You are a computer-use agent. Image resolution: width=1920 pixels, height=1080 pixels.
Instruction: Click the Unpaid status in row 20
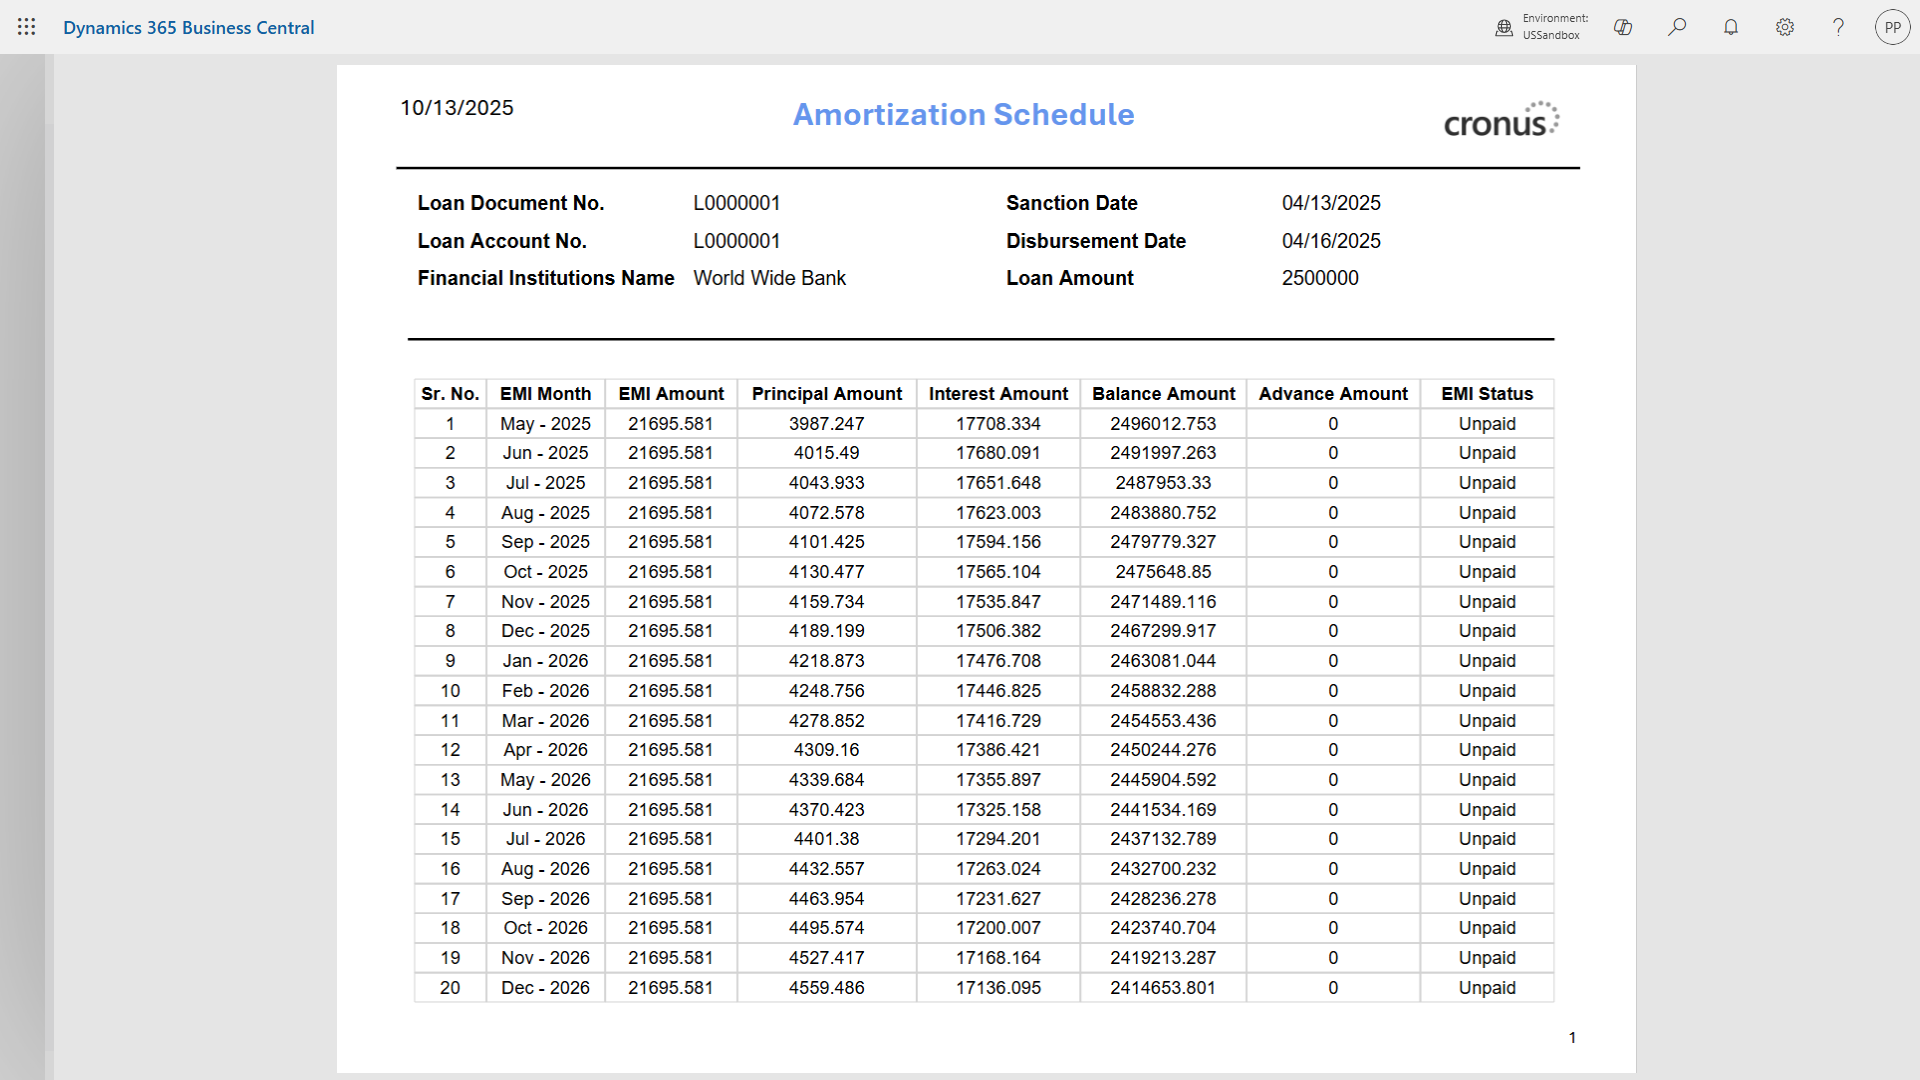1486,988
